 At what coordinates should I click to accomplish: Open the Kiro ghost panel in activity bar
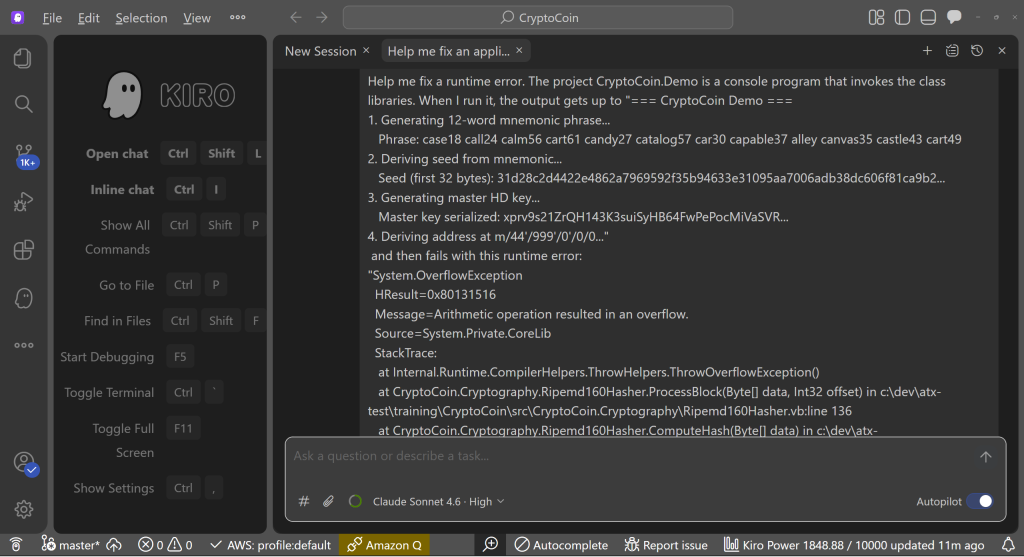[23, 298]
